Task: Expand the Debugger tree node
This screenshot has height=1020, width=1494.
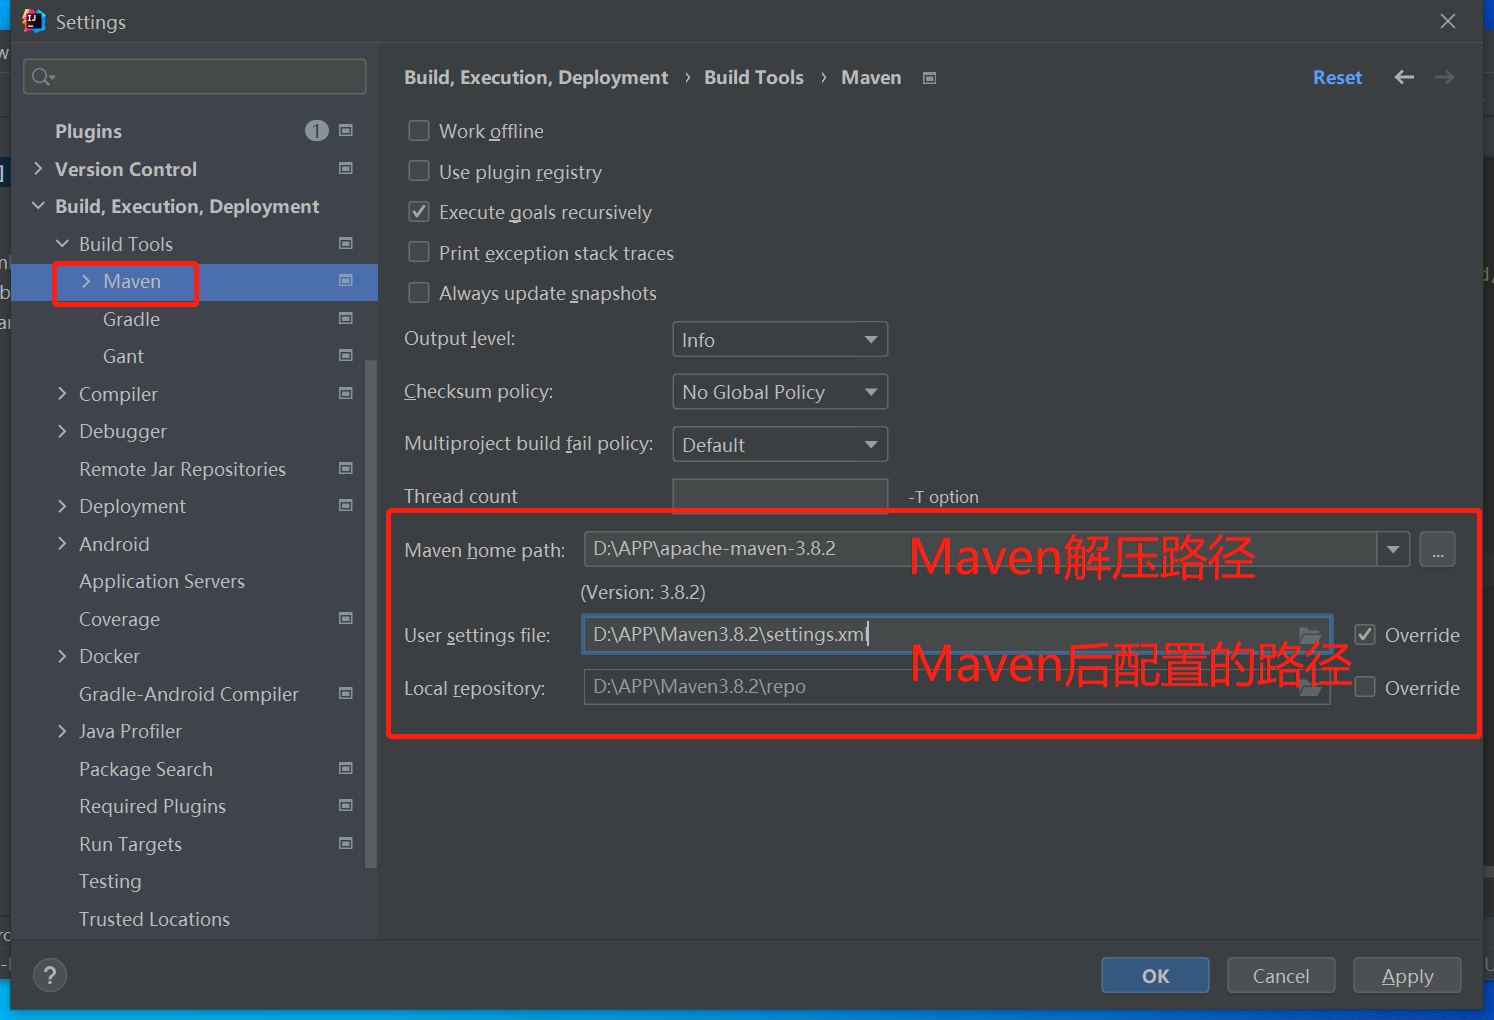Action: click(x=62, y=431)
